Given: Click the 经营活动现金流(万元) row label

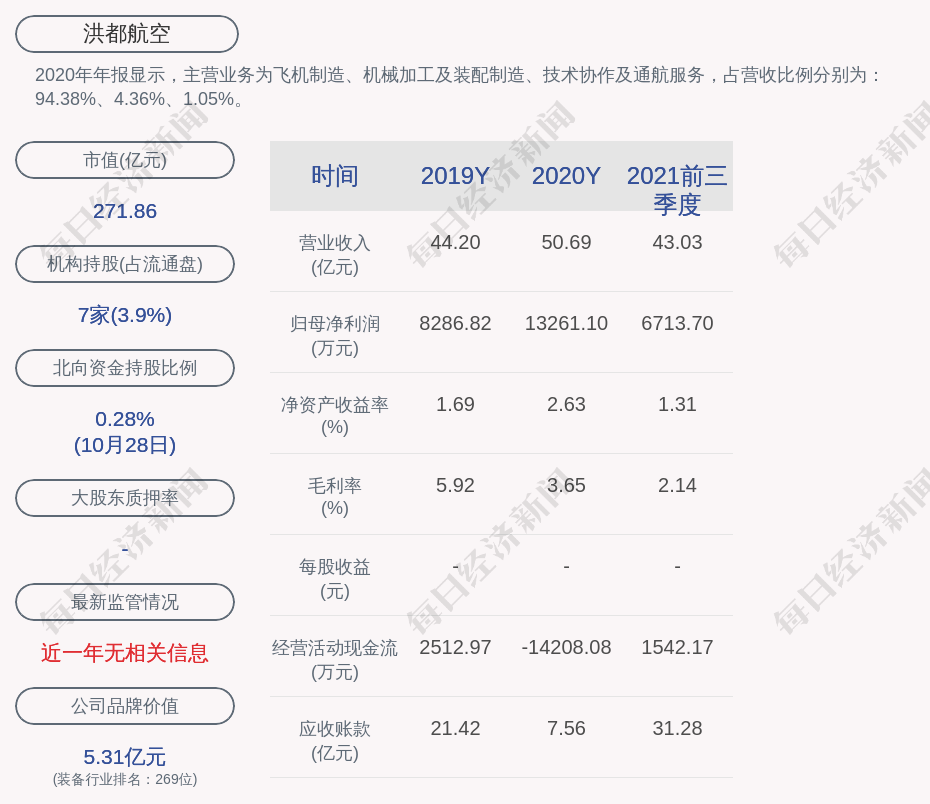Looking at the screenshot, I should (335, 660).
